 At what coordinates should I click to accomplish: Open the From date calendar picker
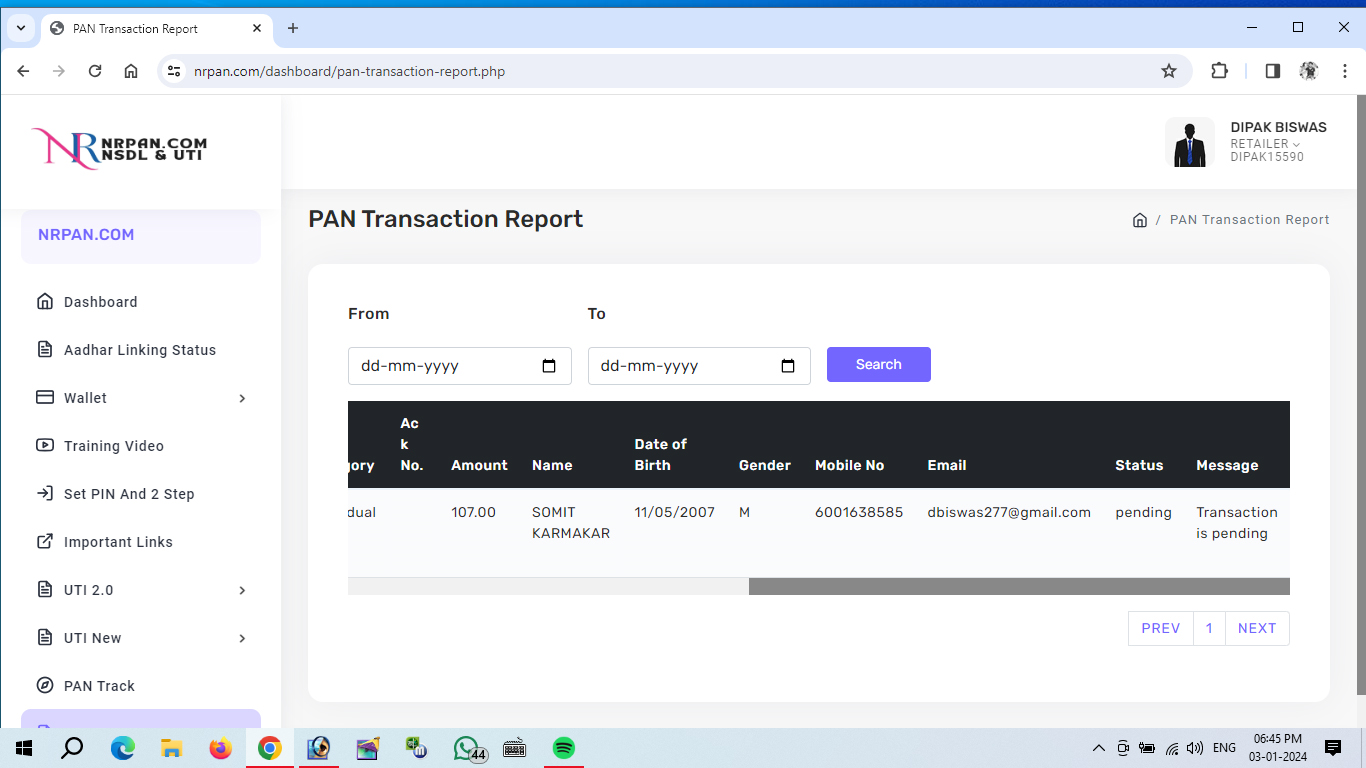(x=548, y=366)
